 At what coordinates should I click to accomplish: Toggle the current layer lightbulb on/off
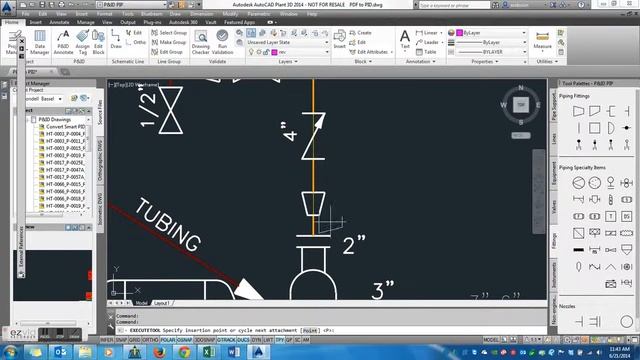click(x=251, y=52)
